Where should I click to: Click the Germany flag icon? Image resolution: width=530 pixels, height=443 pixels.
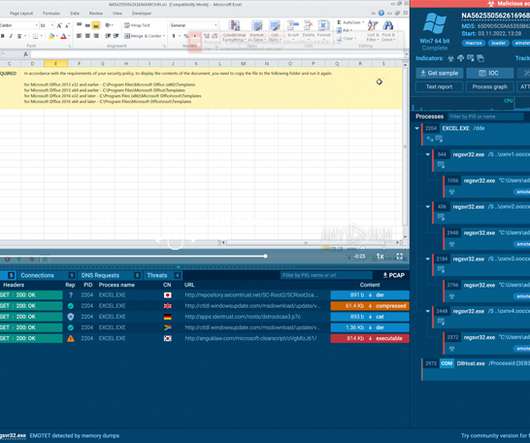pos(168,317)
